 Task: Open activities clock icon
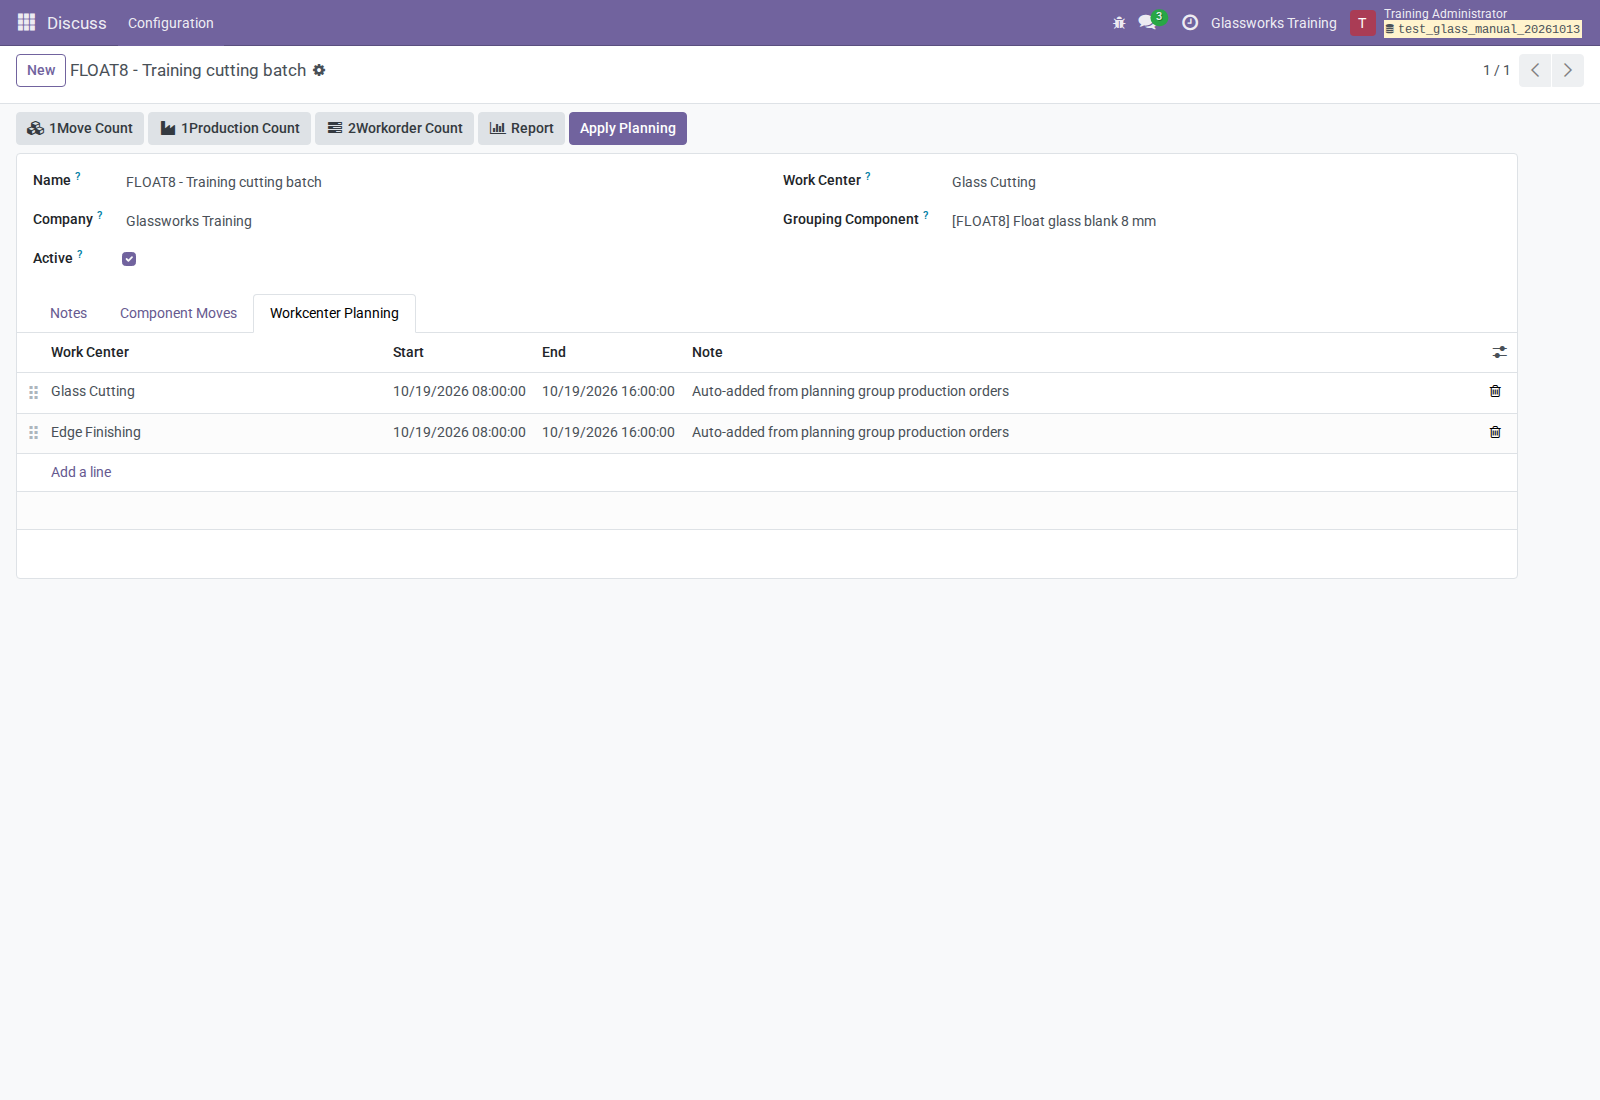tap(1190, 23)
